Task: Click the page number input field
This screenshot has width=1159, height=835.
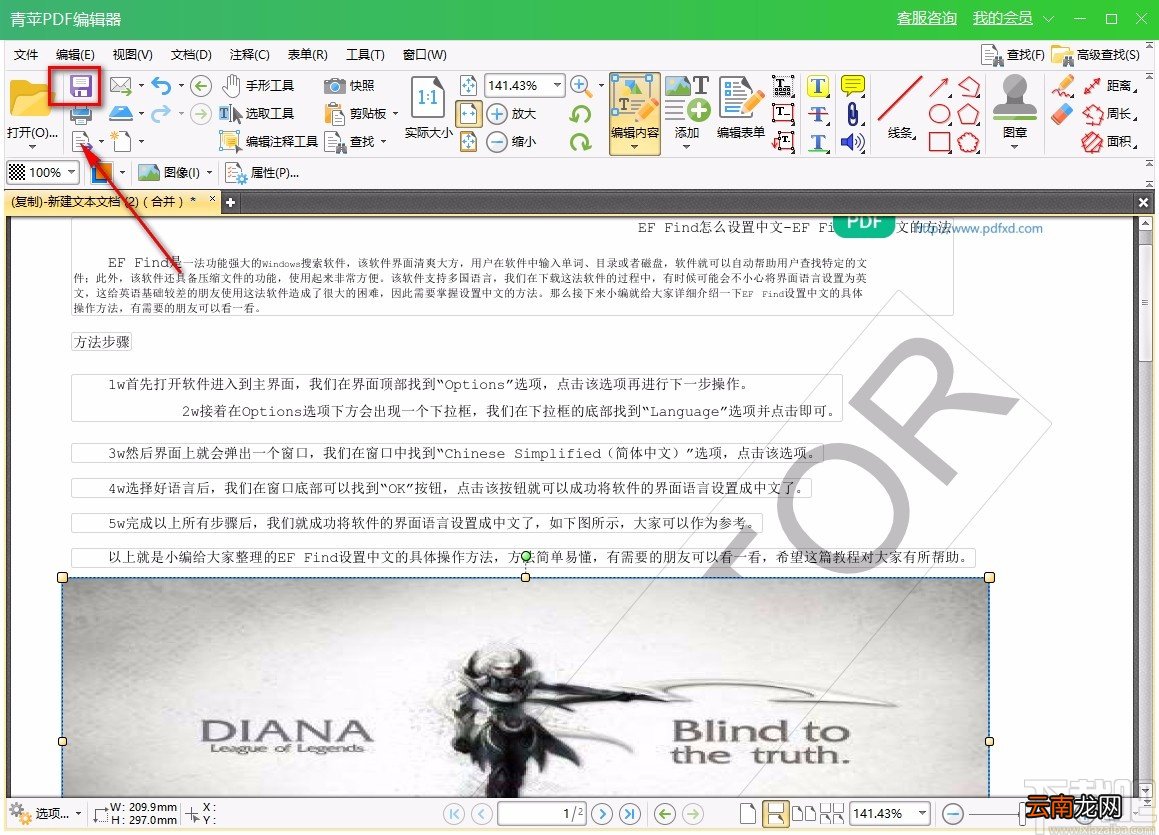Action: point(542,814)
